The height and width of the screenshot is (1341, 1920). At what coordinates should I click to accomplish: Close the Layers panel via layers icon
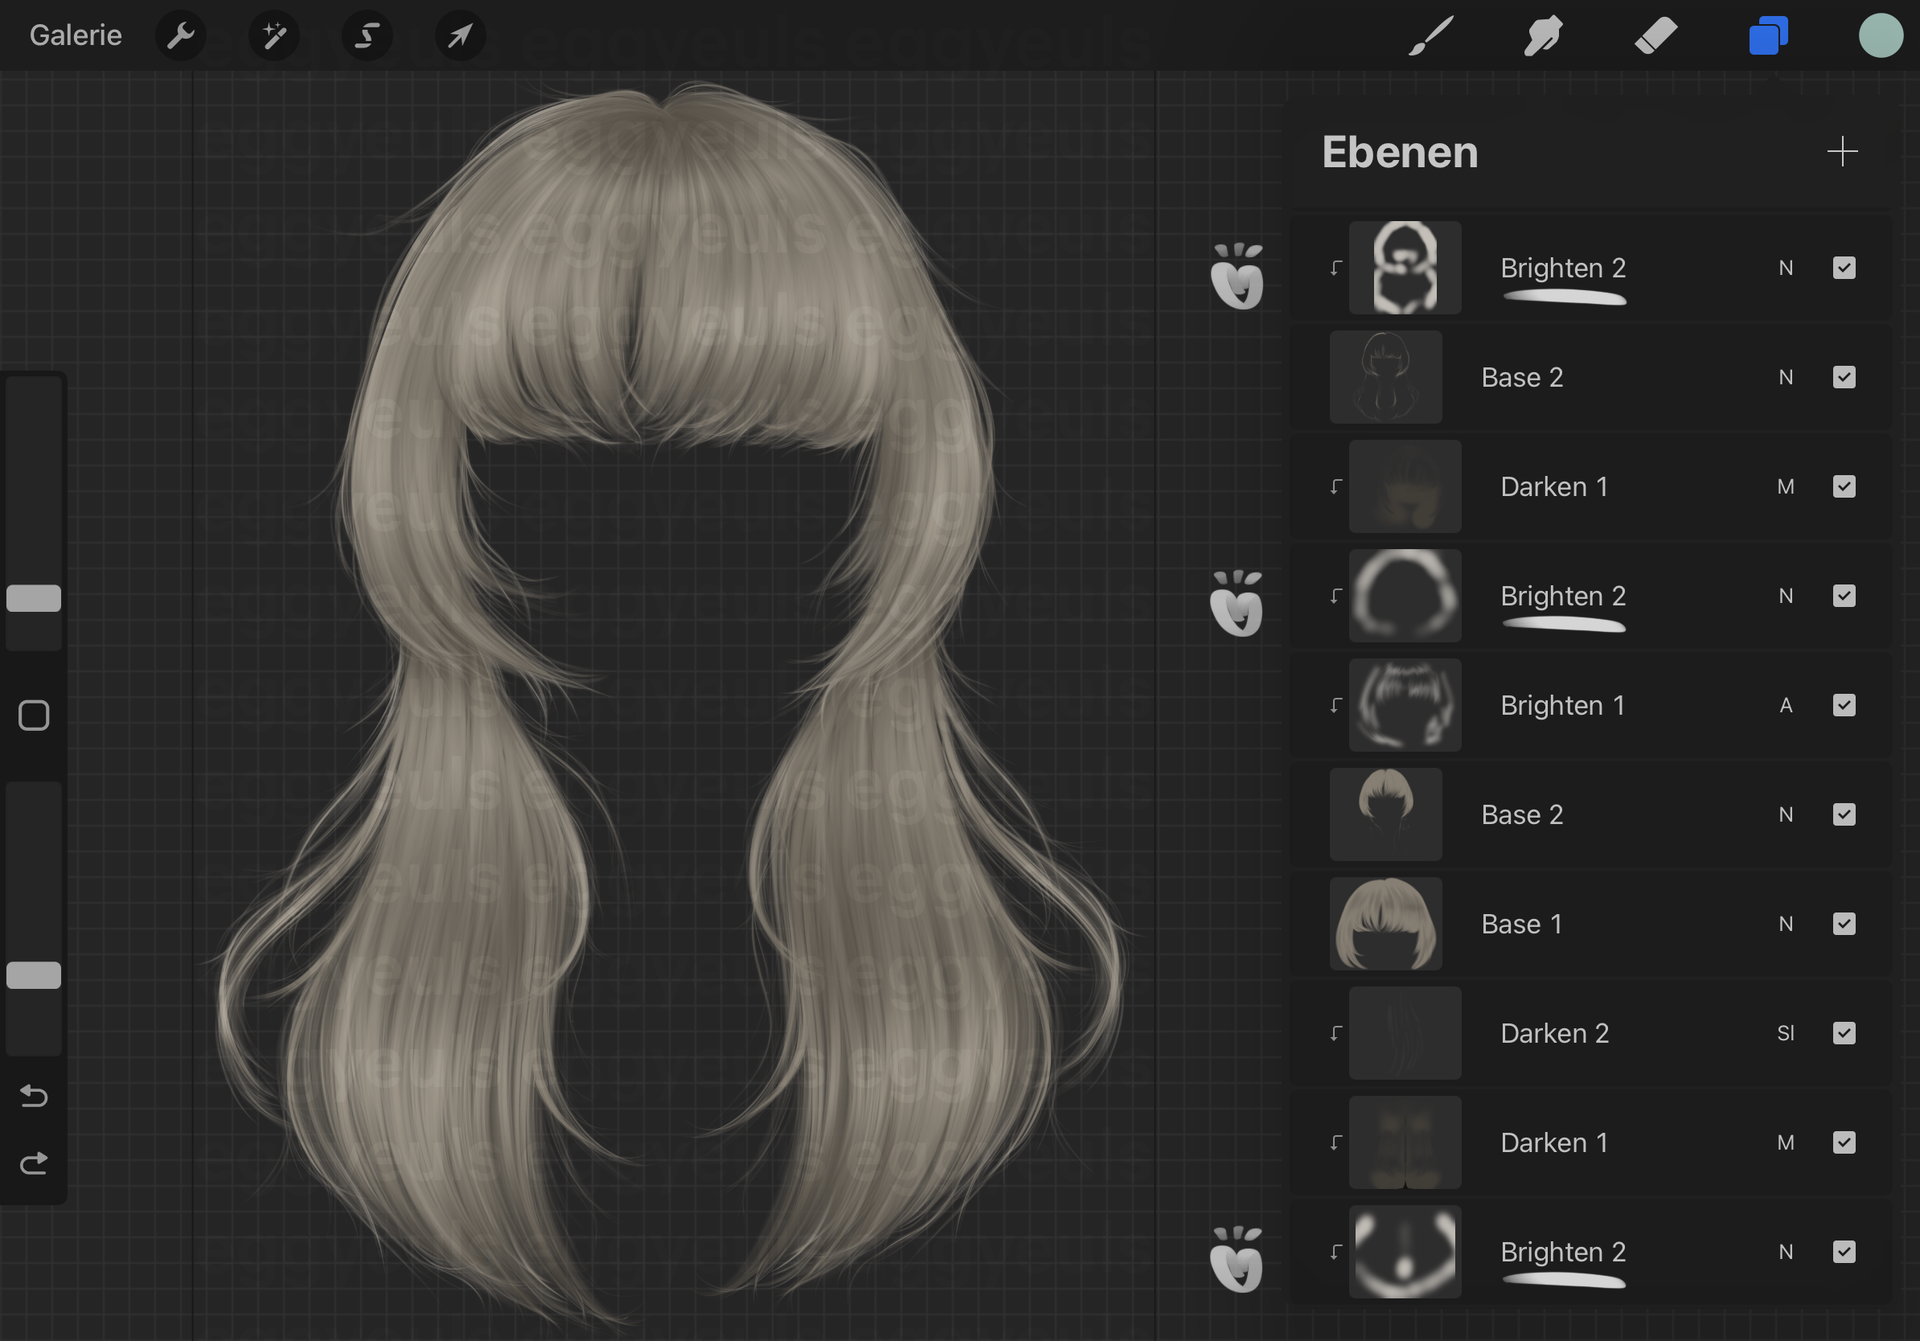pos(1768,36)
